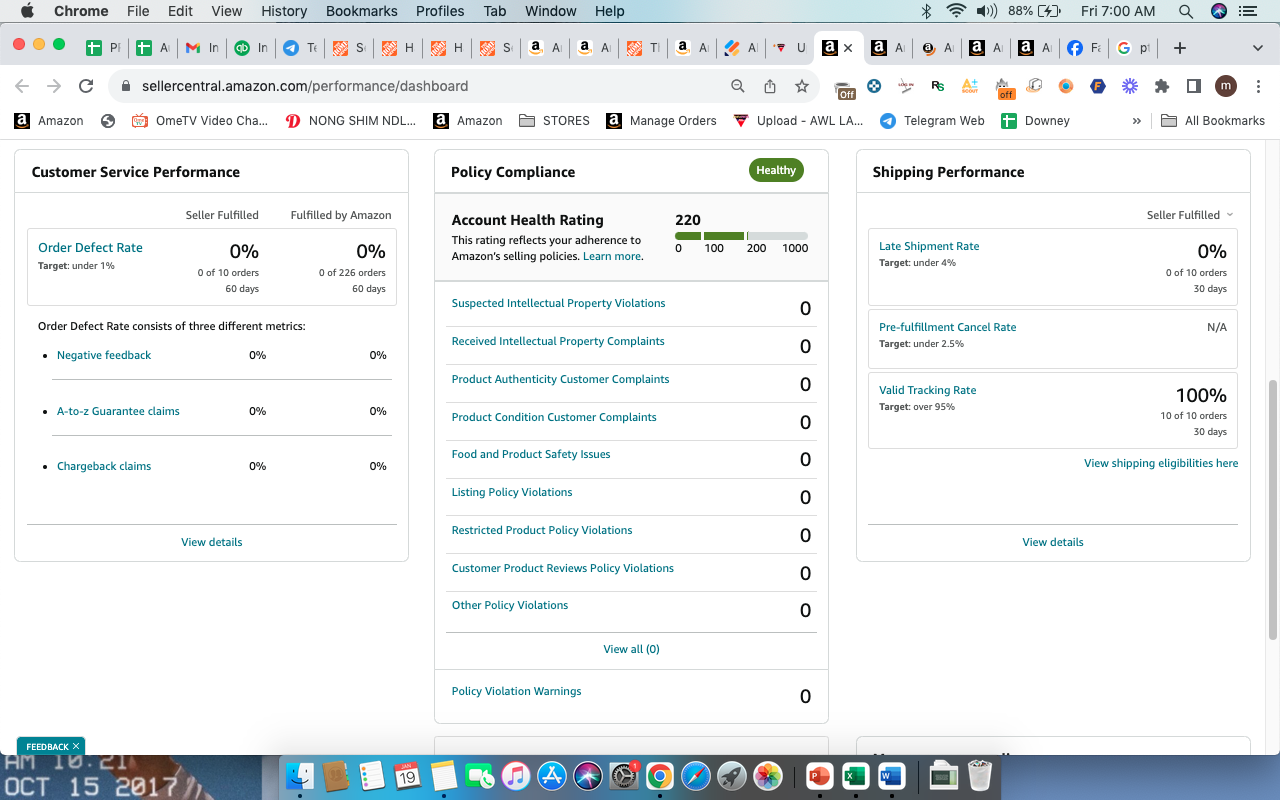Share this page via share icon
1280x800 pixels.
click(769, 86)
